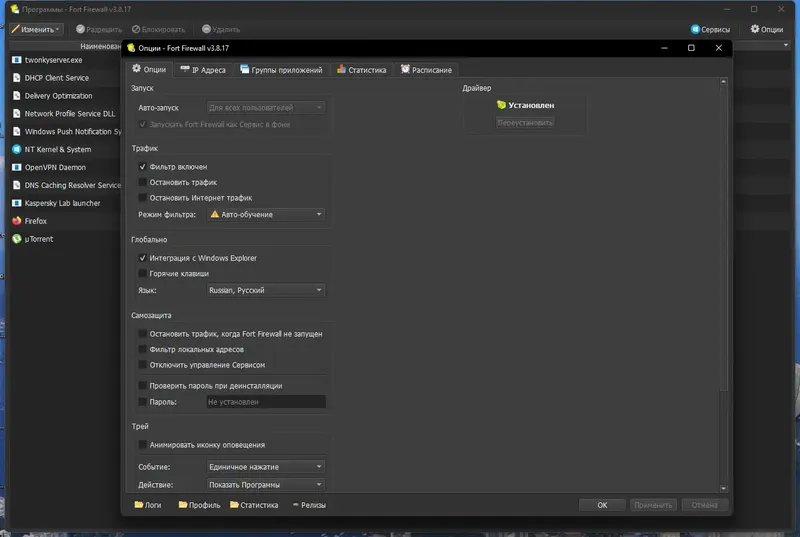The image size is (800, 537).
Task: Click the µTorrent icon in programs list
Action: pyautogui.click(x=16, y=238)
